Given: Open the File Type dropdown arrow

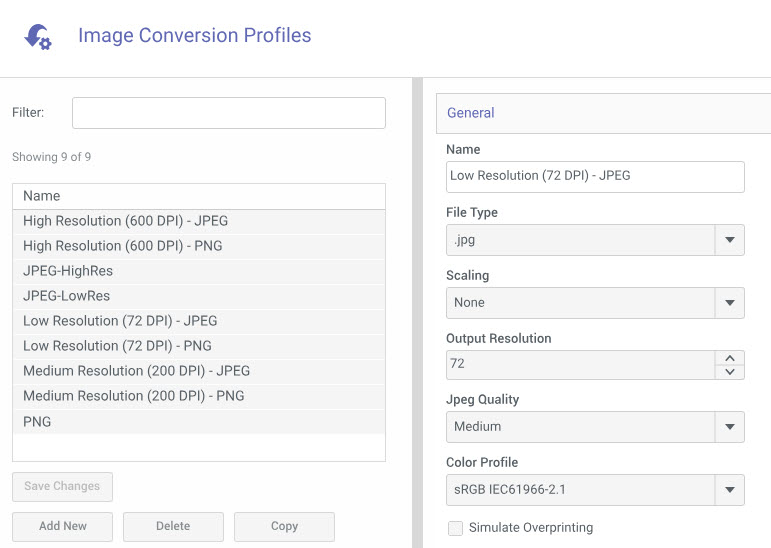Looking at the screenshot, I should coord(730,240).
